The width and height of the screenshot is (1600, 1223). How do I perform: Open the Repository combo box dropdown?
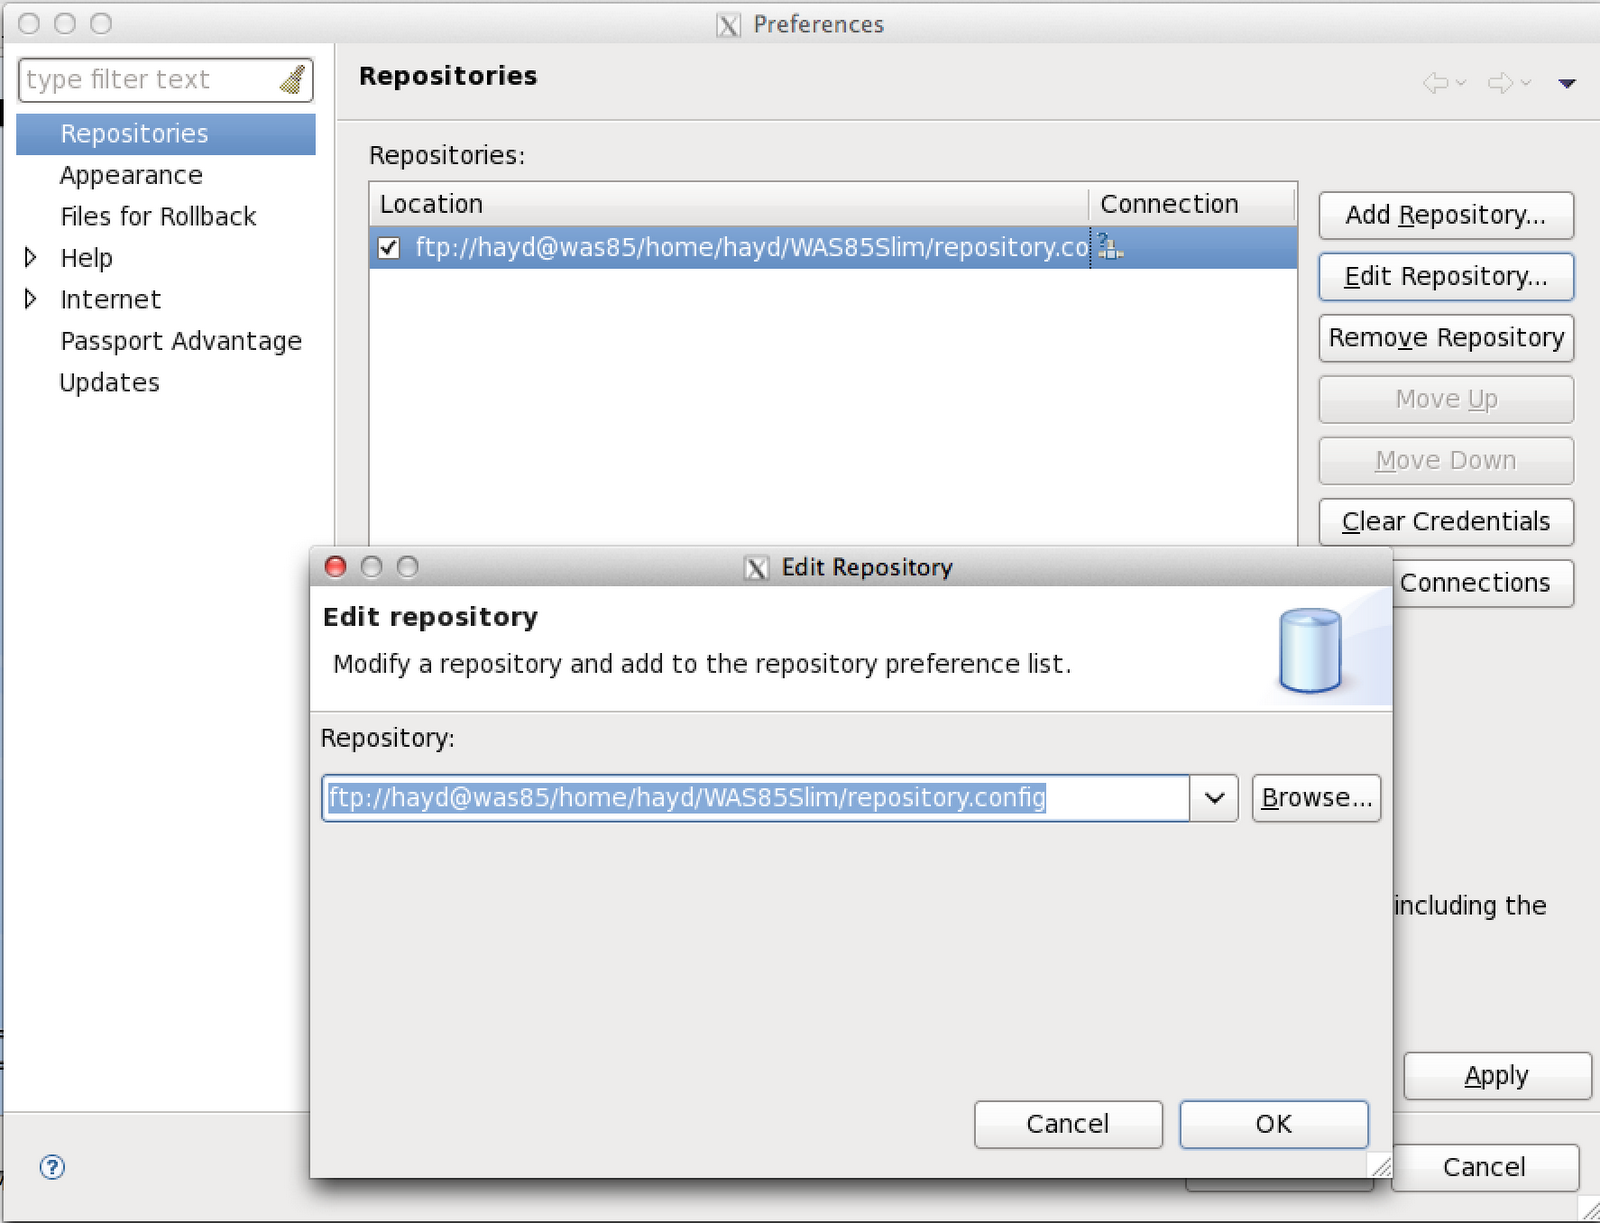[x=1214, y=798]
